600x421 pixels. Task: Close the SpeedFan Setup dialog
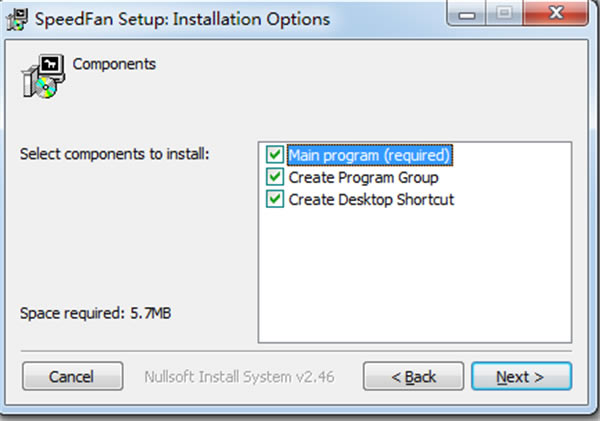[555, 14]
